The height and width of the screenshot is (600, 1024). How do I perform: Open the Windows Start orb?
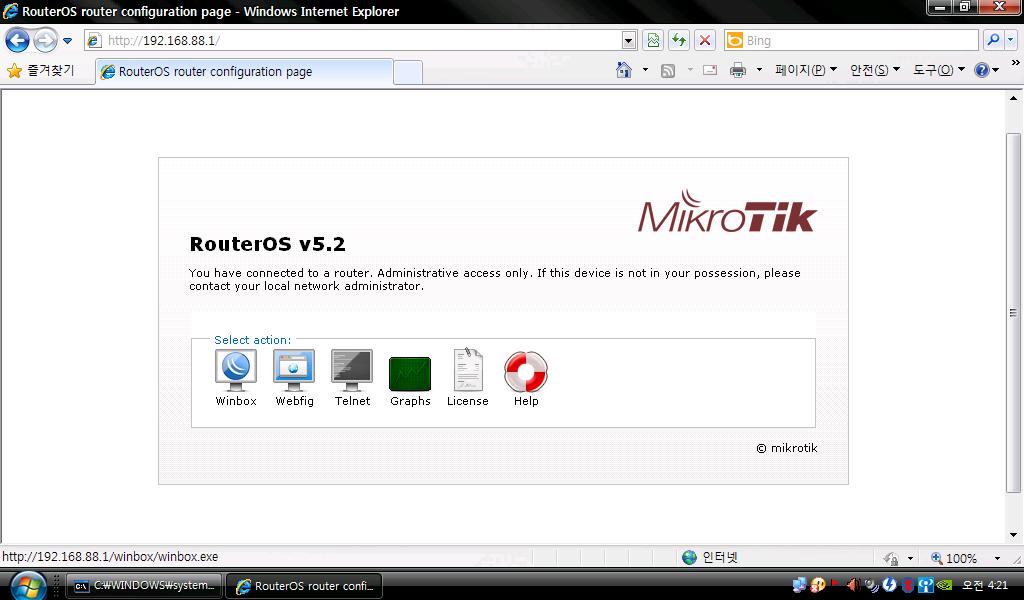[x=27, y=586]
